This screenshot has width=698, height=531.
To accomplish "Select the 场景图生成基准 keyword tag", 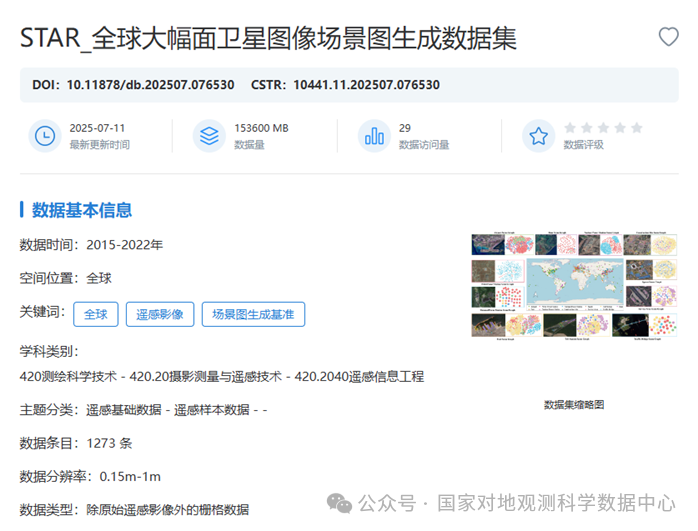I will point(253,314).
